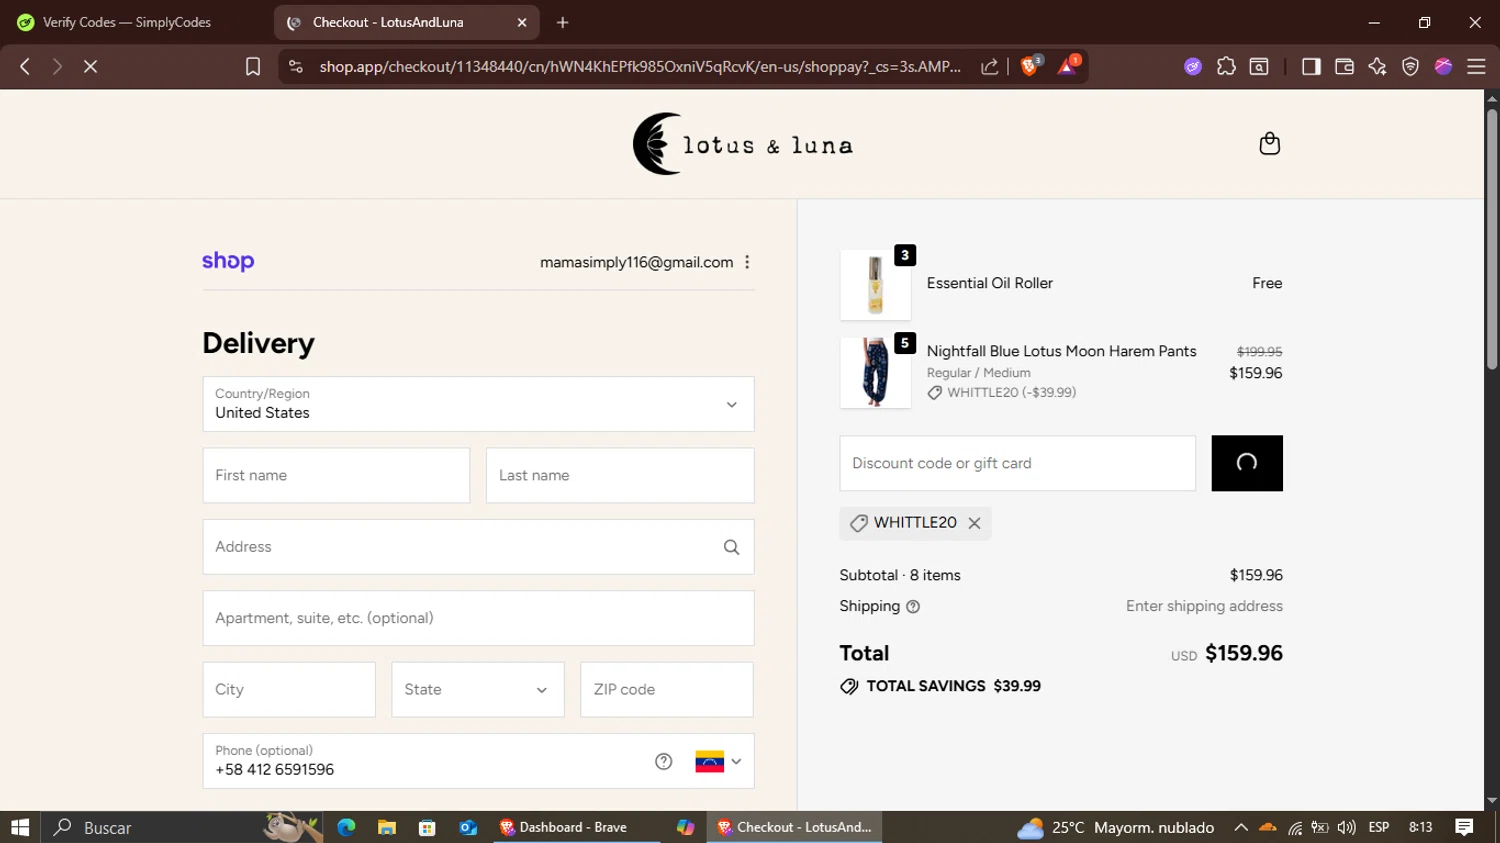
Task: Click the taskbar Buscar search box
Action: coord(180,827)
